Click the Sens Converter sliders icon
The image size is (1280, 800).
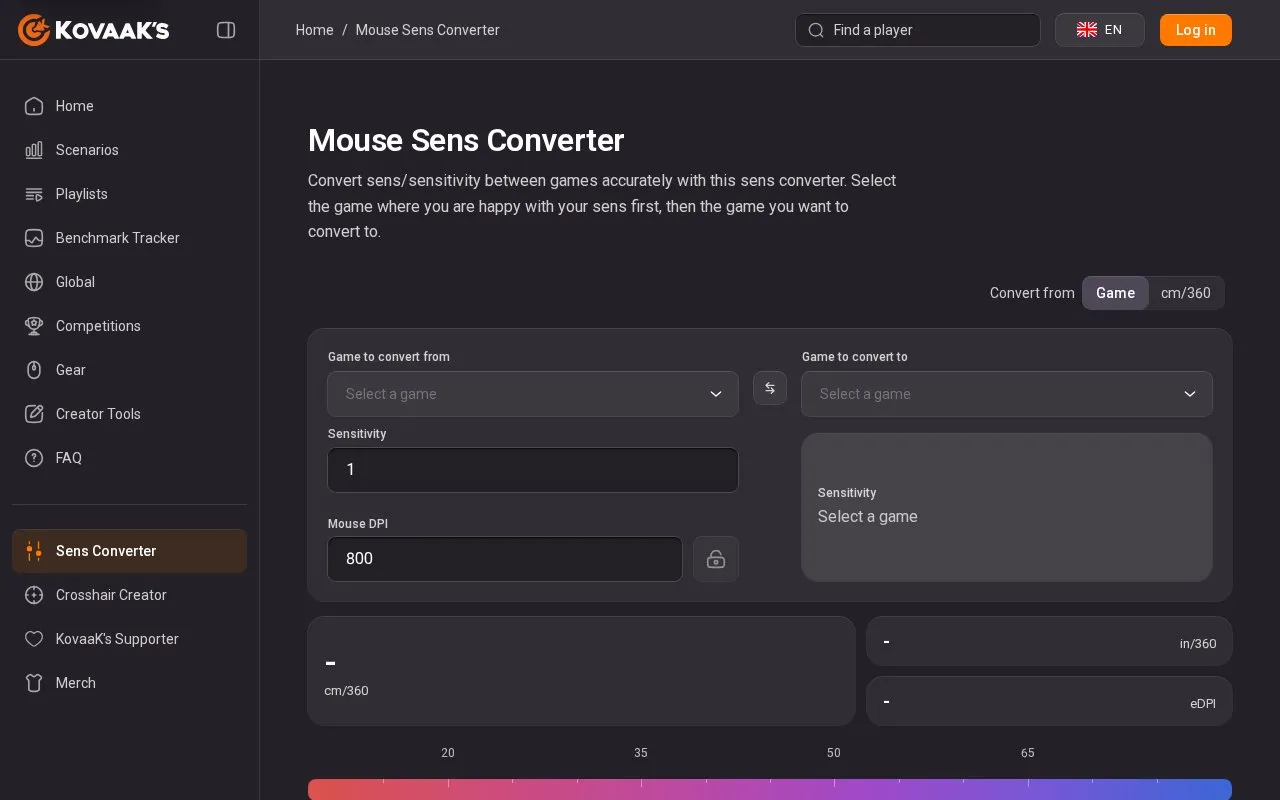coord(34,551)
